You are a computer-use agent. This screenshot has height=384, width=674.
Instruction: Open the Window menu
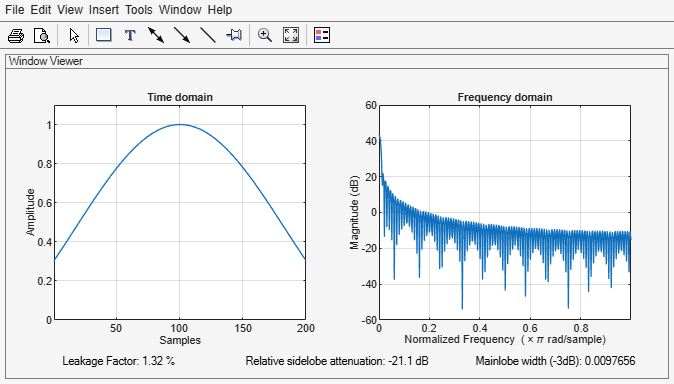click(180, 9)
